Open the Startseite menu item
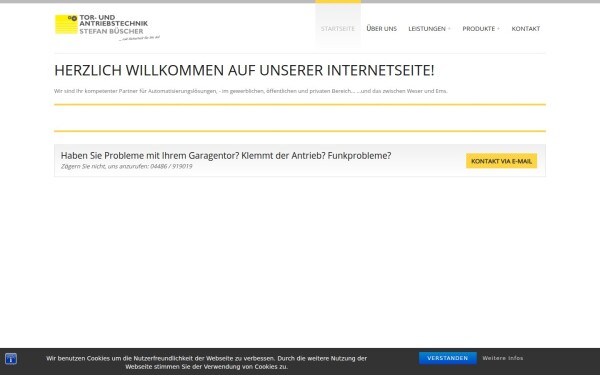Image resolution: width=600 pixels, height=375 pixels. (338, 29)
